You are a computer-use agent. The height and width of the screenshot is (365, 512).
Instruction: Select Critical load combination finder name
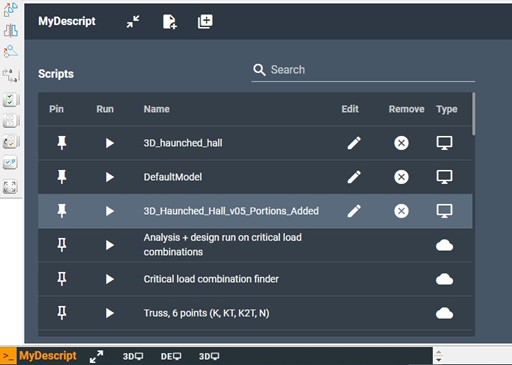[211, 279]
